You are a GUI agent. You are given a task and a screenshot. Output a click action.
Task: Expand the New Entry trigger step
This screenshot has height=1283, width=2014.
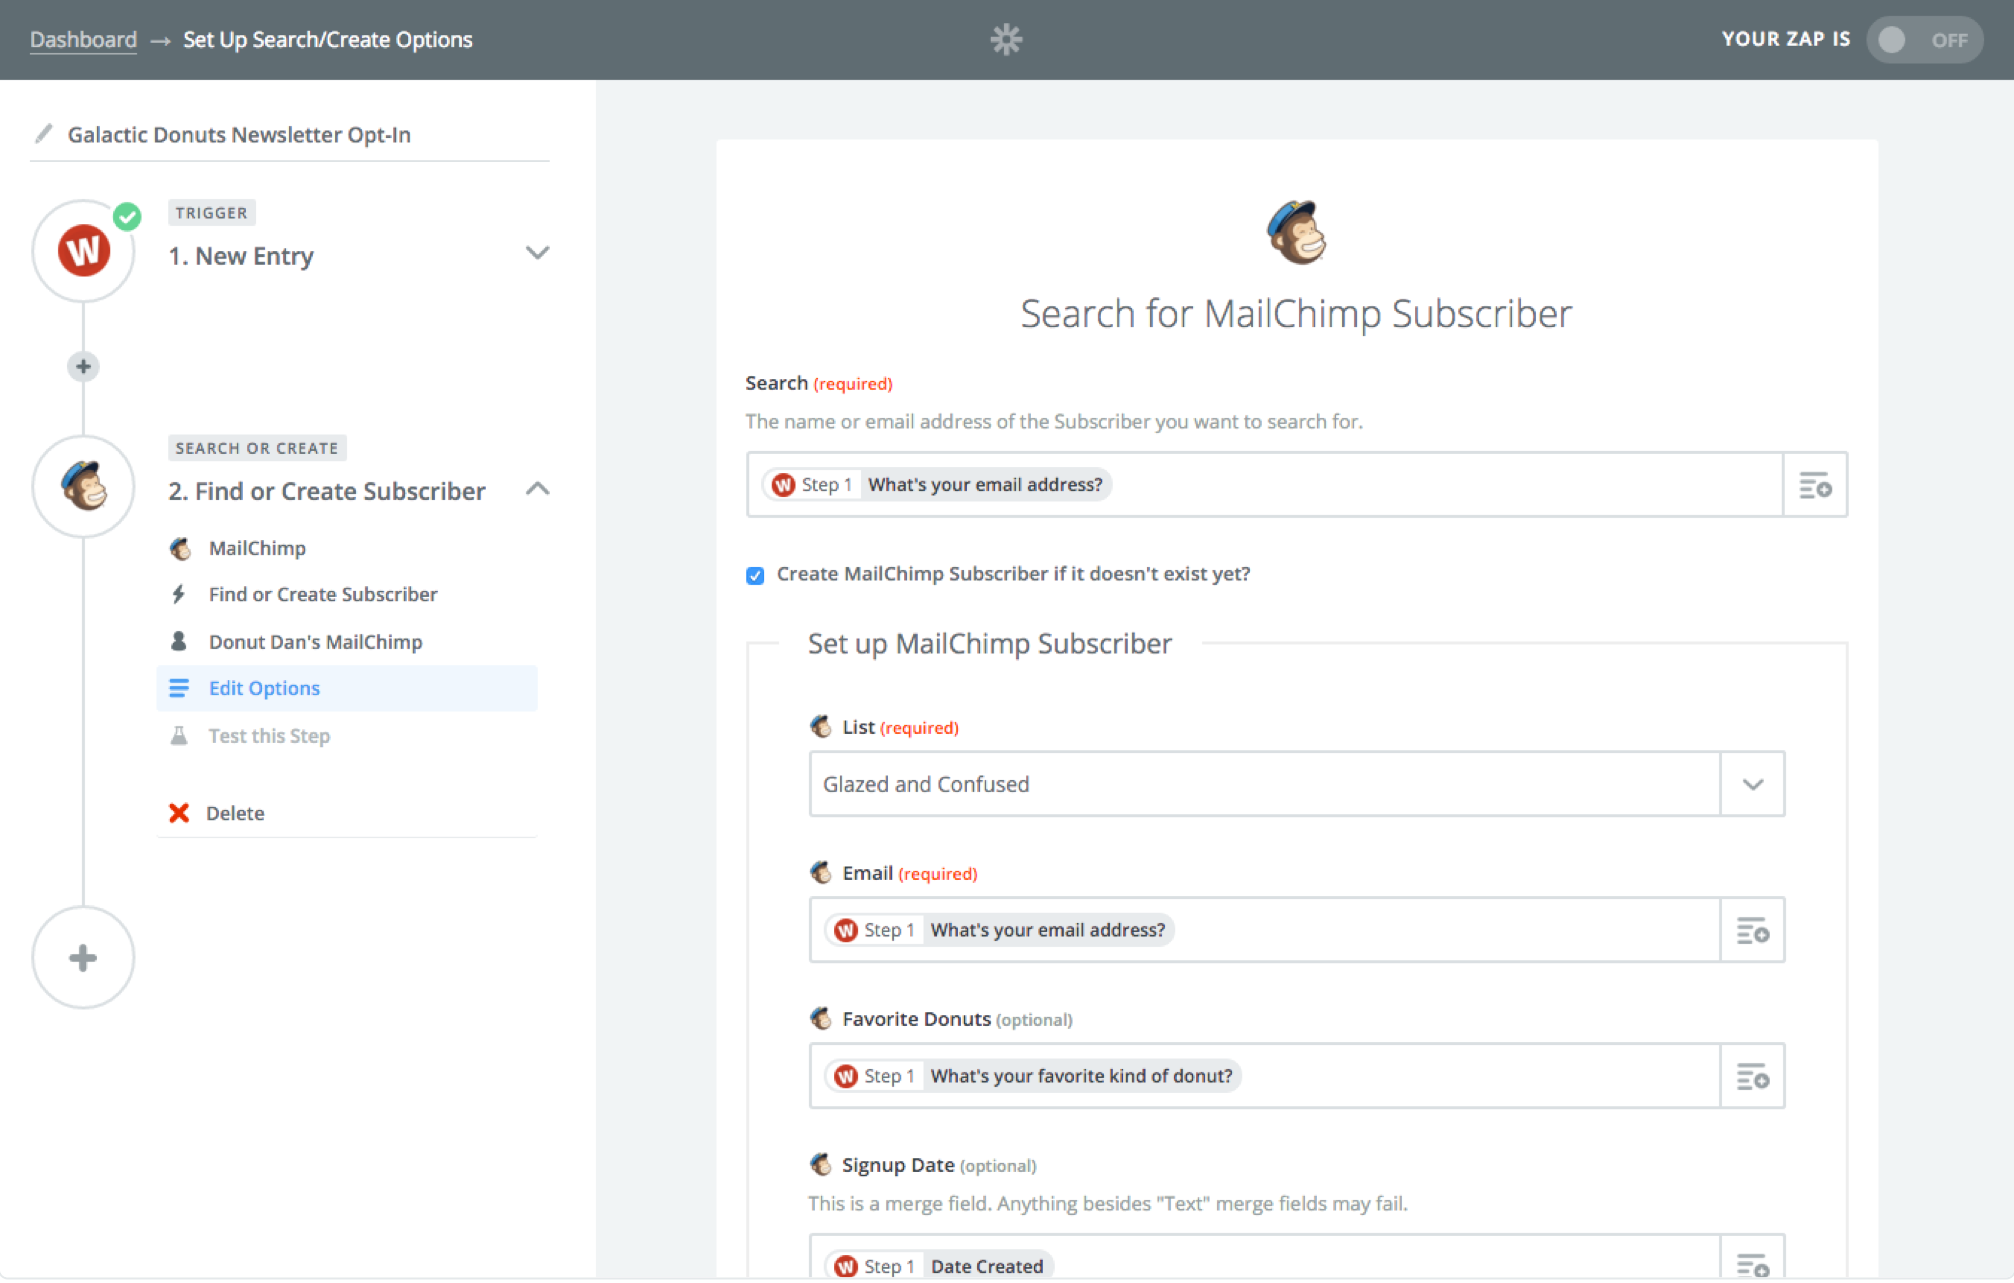click(x=537, y=253)
